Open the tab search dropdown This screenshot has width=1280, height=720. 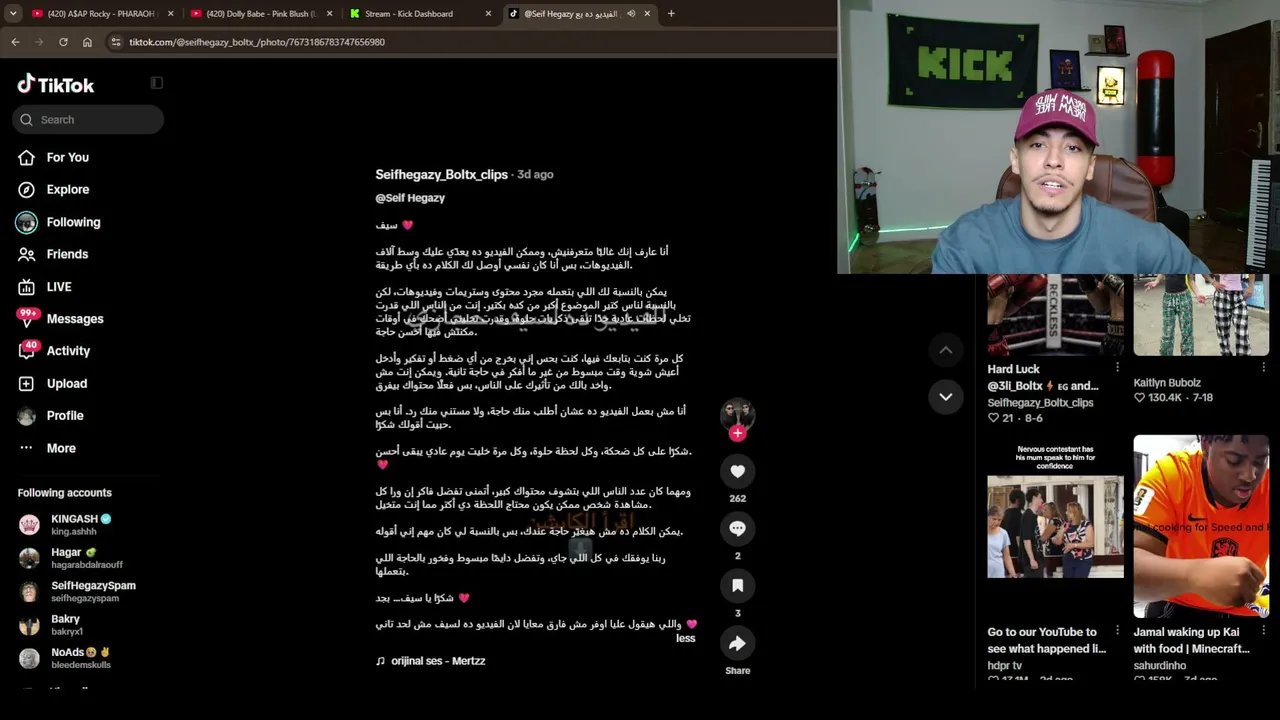point(13,14)
